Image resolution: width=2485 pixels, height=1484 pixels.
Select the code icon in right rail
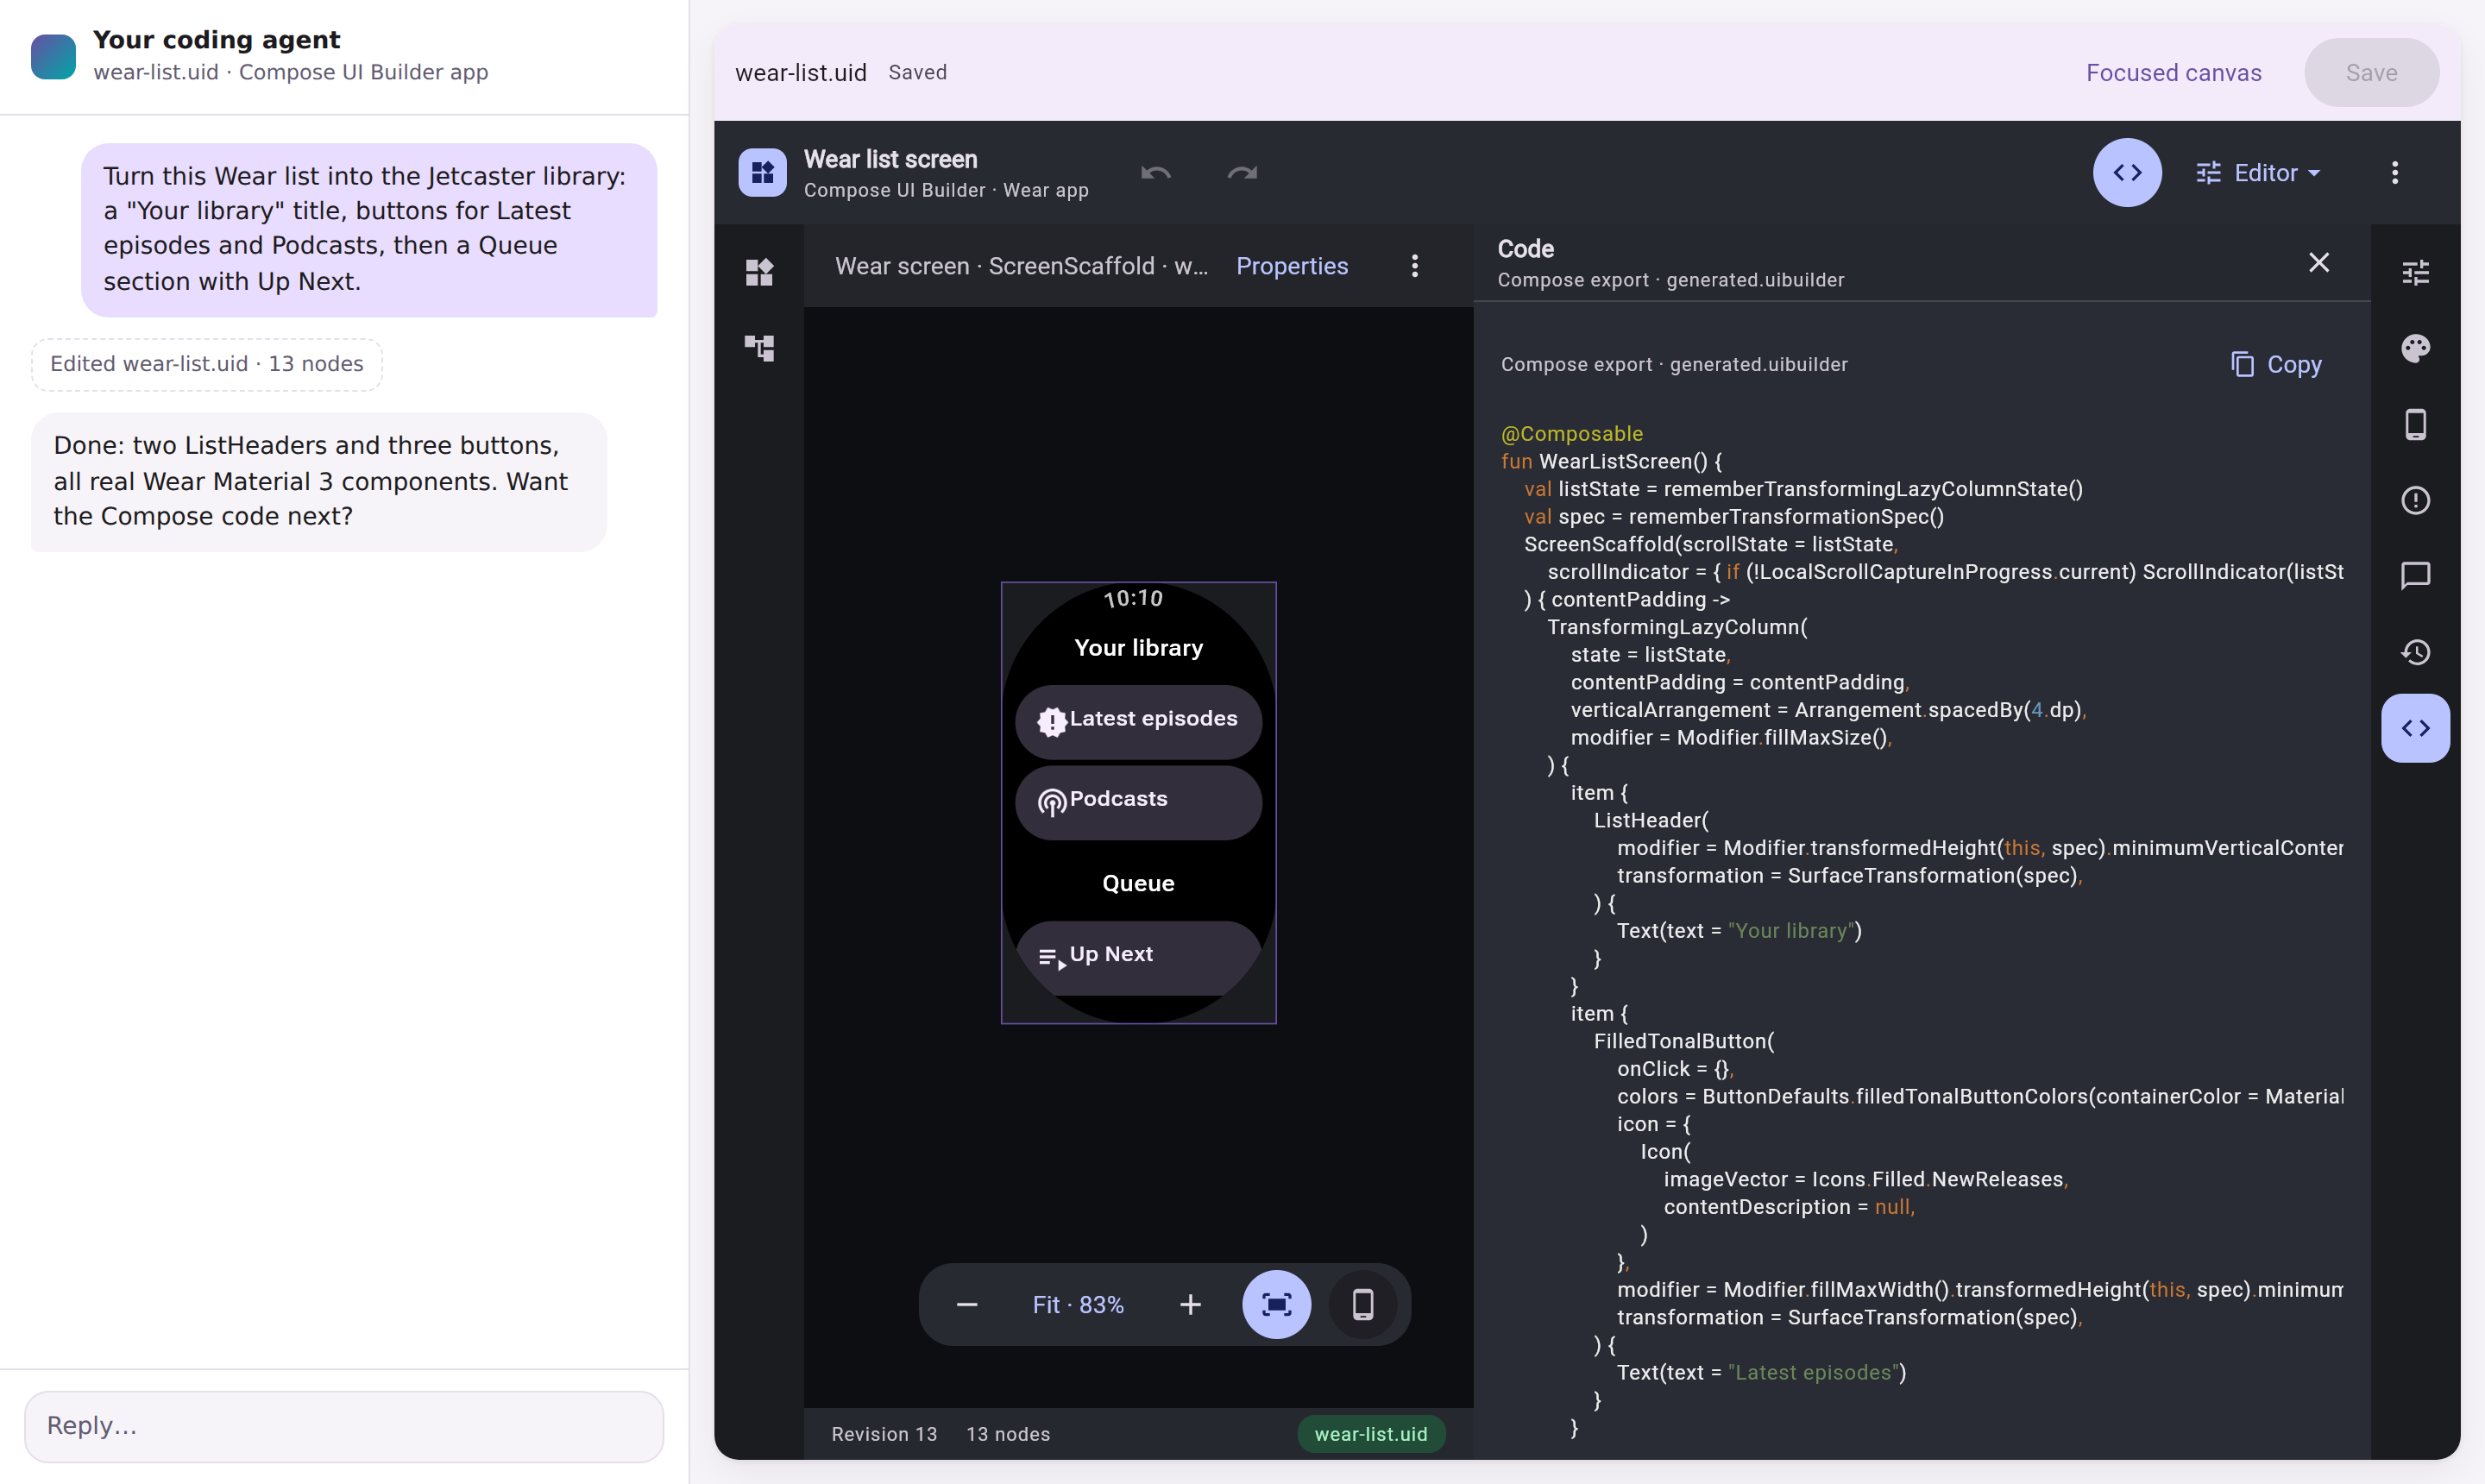pos(2415,728)
